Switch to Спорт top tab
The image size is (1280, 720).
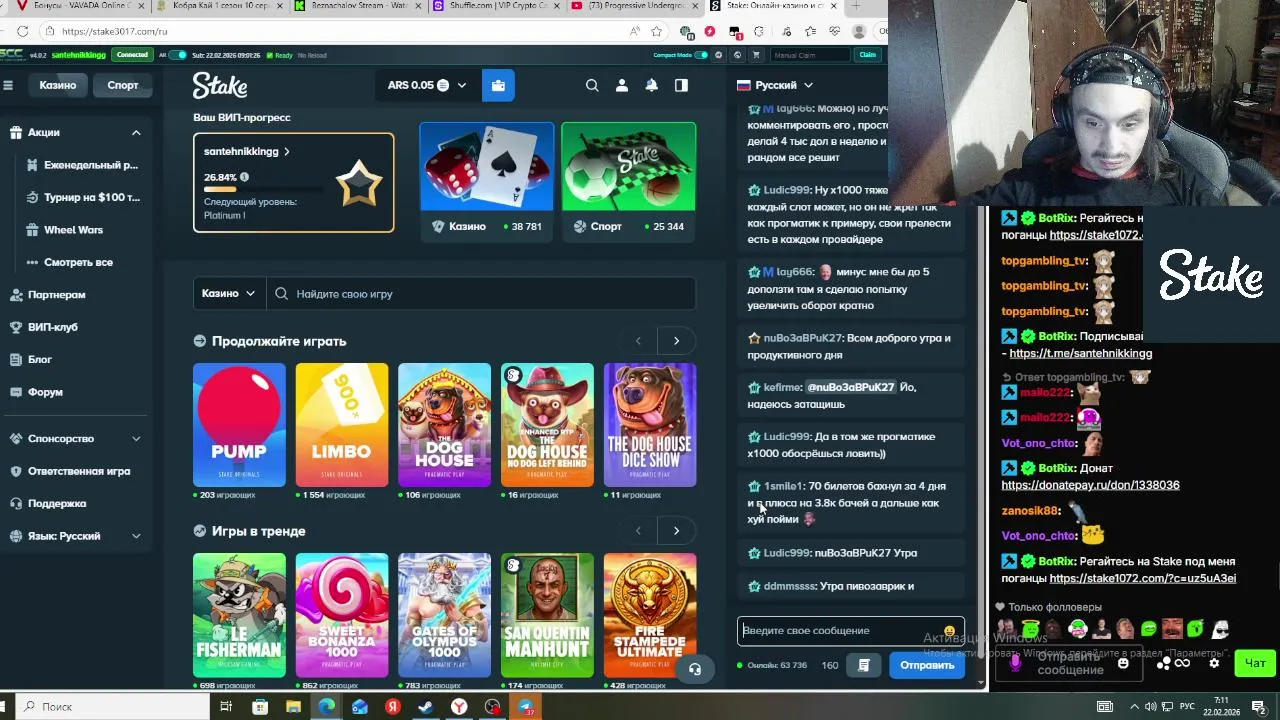pyautogui.click(x=123, y=85)
